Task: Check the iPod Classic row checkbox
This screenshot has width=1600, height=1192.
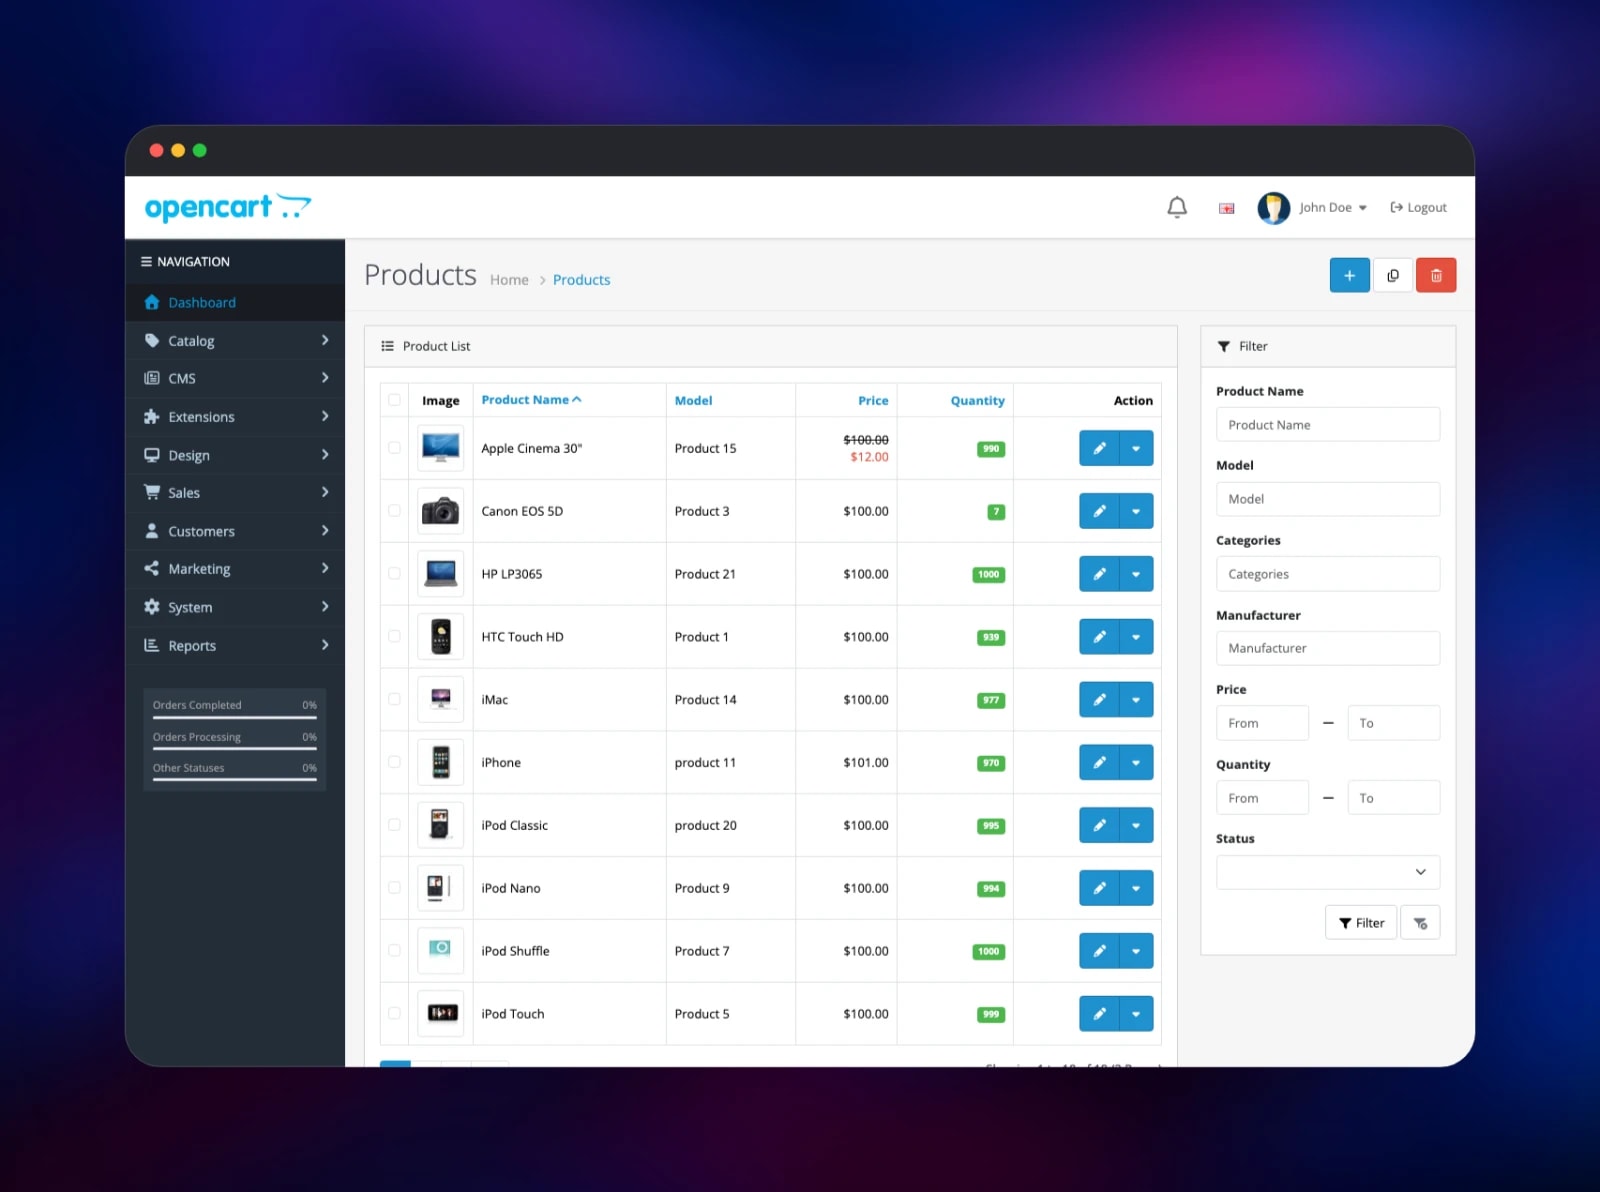Action: [394, 825]
